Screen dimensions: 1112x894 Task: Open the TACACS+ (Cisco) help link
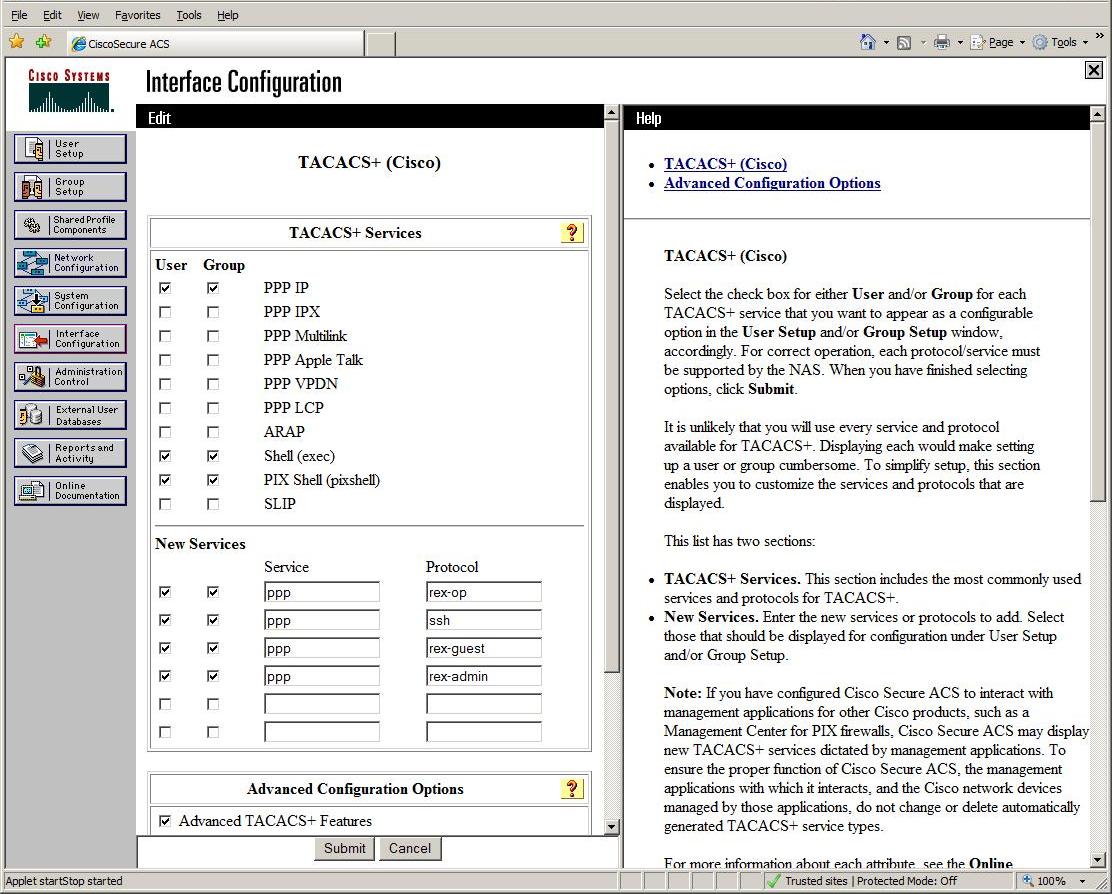point(725,164)
